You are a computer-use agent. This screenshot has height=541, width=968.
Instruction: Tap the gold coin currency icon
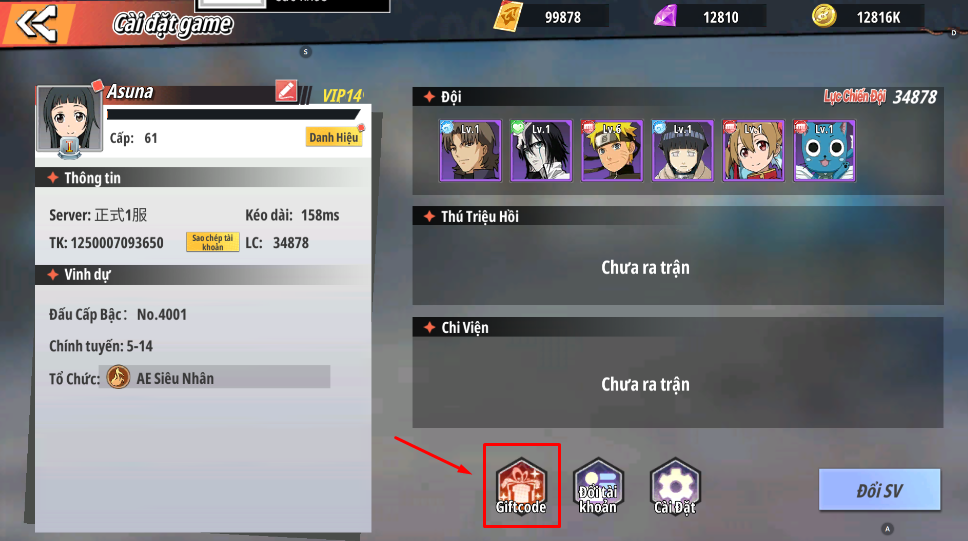click(x=824, y=16)
